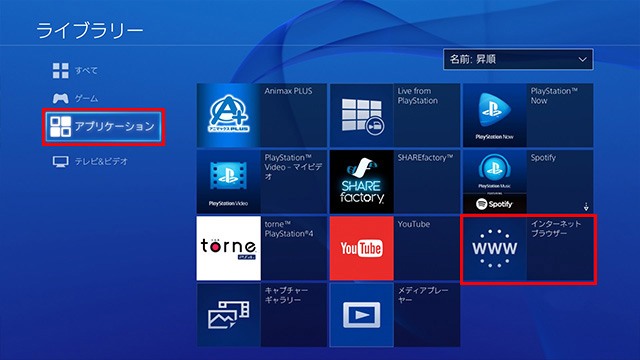Select the PlayStation Video icon

229,182
